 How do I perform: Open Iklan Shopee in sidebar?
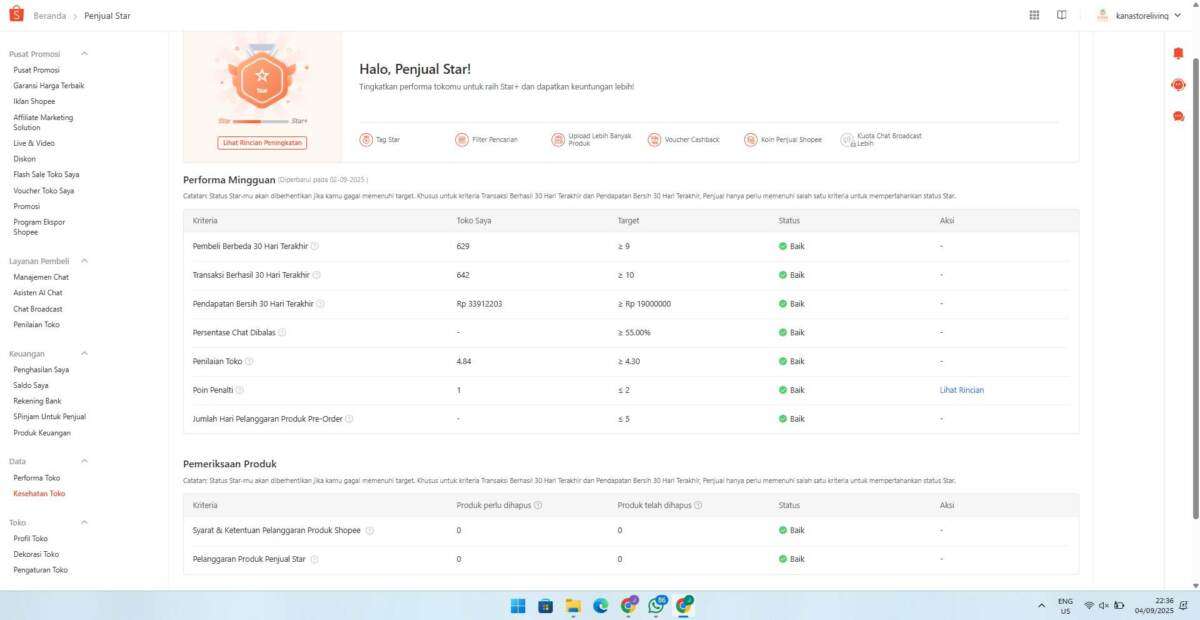[35, 101]
